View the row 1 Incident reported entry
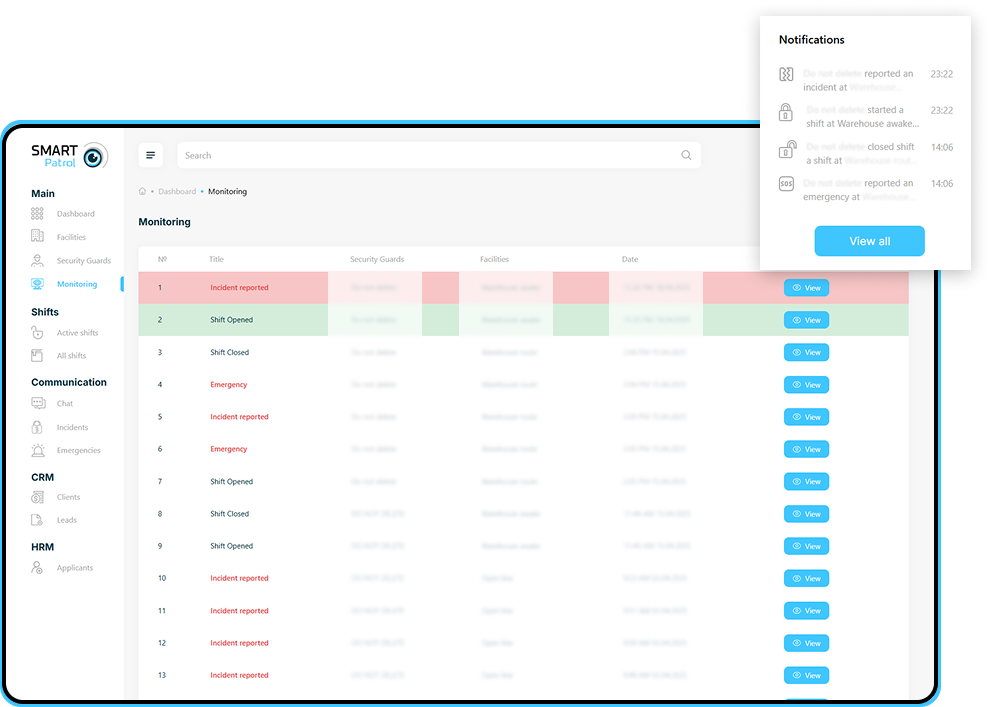This screenshot has height=707, width=991. pos(806,288)
